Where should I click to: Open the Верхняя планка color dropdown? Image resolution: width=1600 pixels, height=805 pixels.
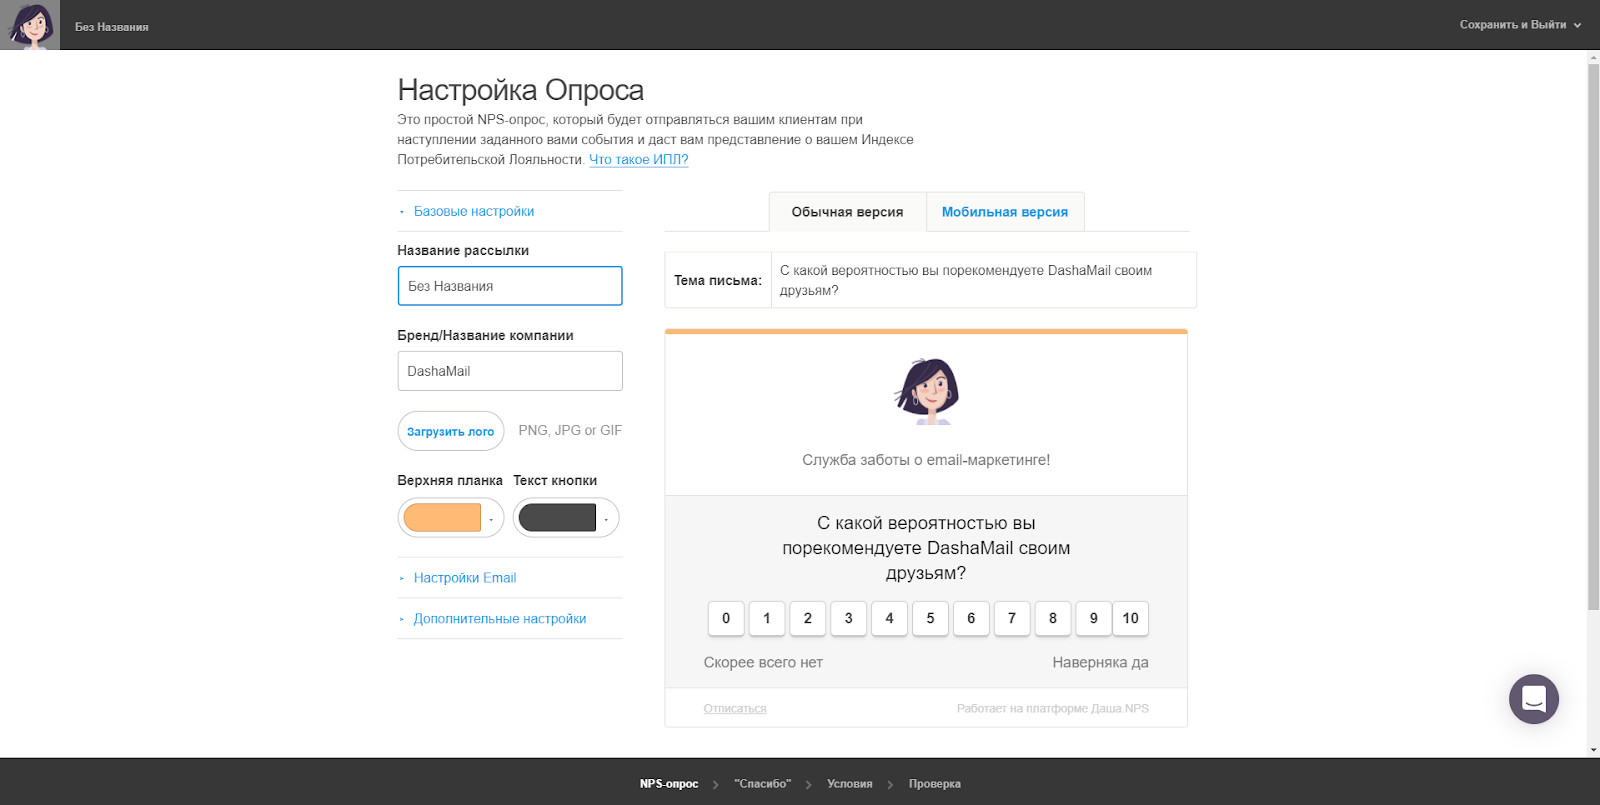tap(491, 519)
